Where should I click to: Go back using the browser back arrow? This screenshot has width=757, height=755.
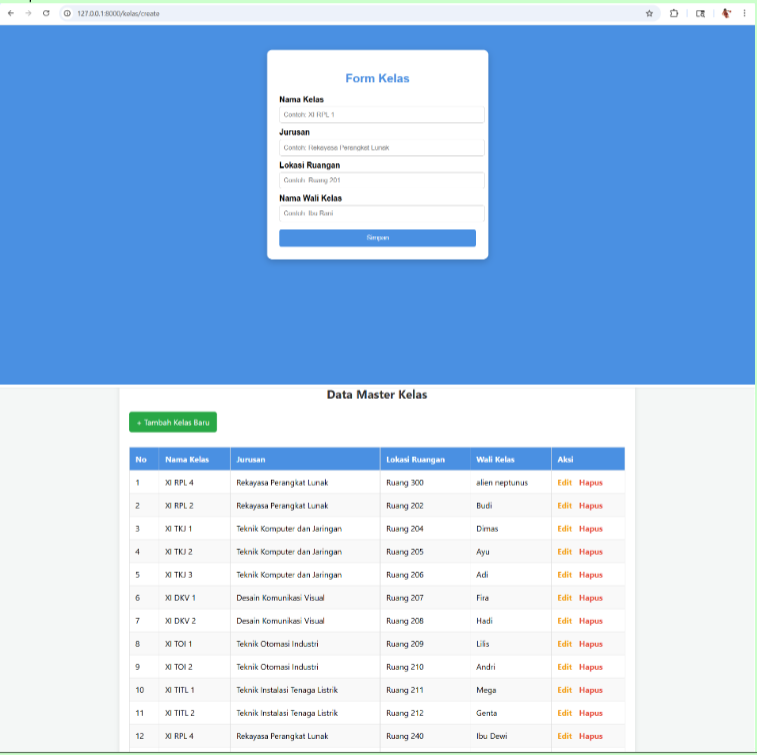coord(11,14)
